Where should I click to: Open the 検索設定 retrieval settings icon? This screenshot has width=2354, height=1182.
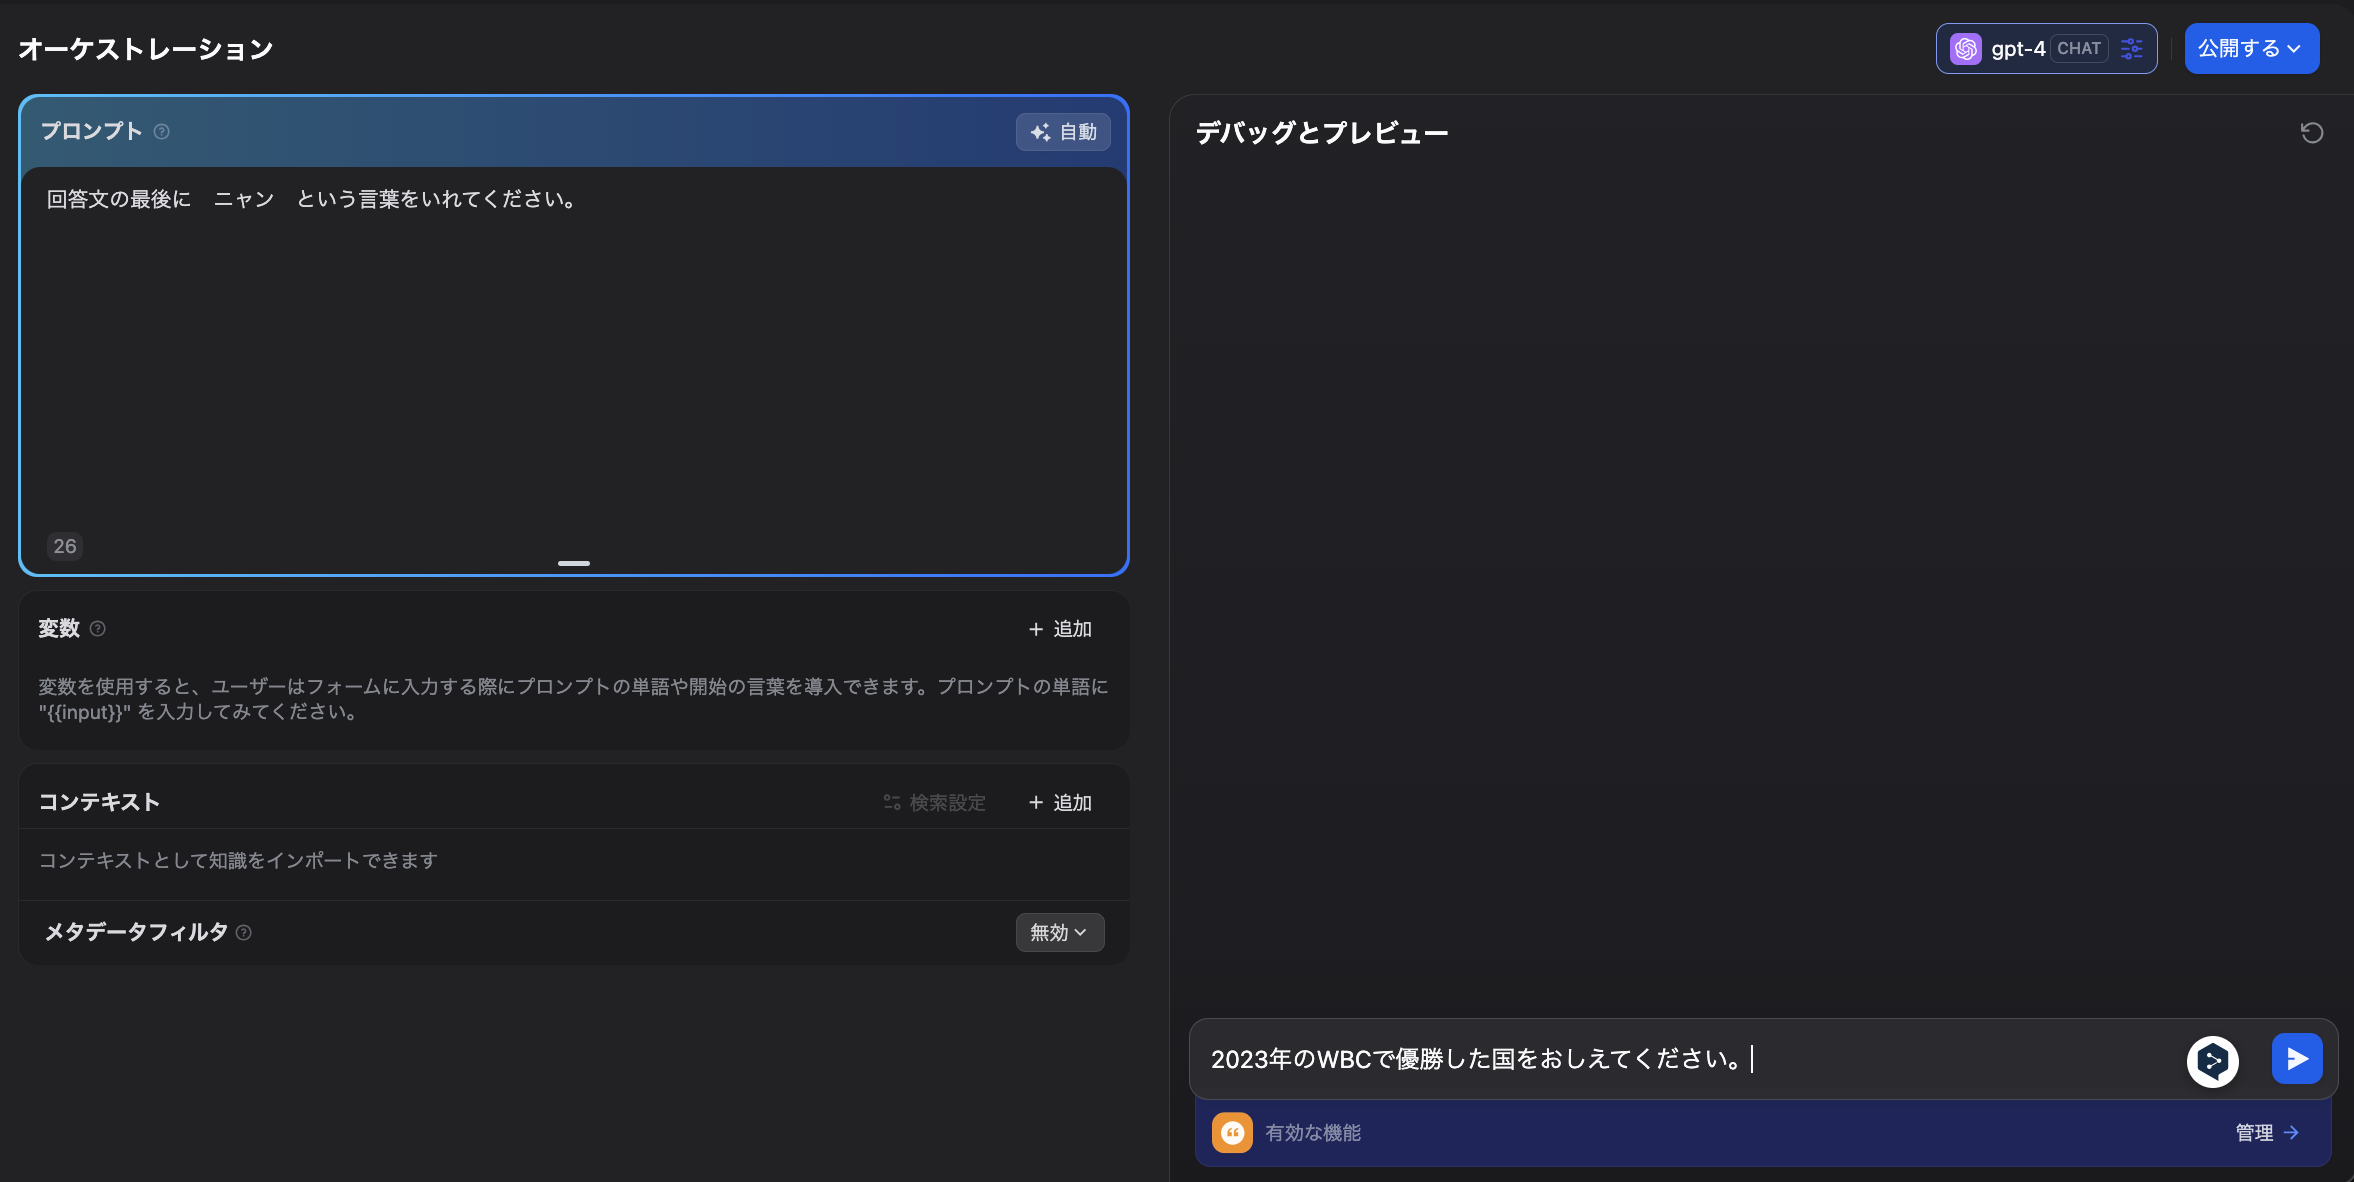[x=892, y=802]
